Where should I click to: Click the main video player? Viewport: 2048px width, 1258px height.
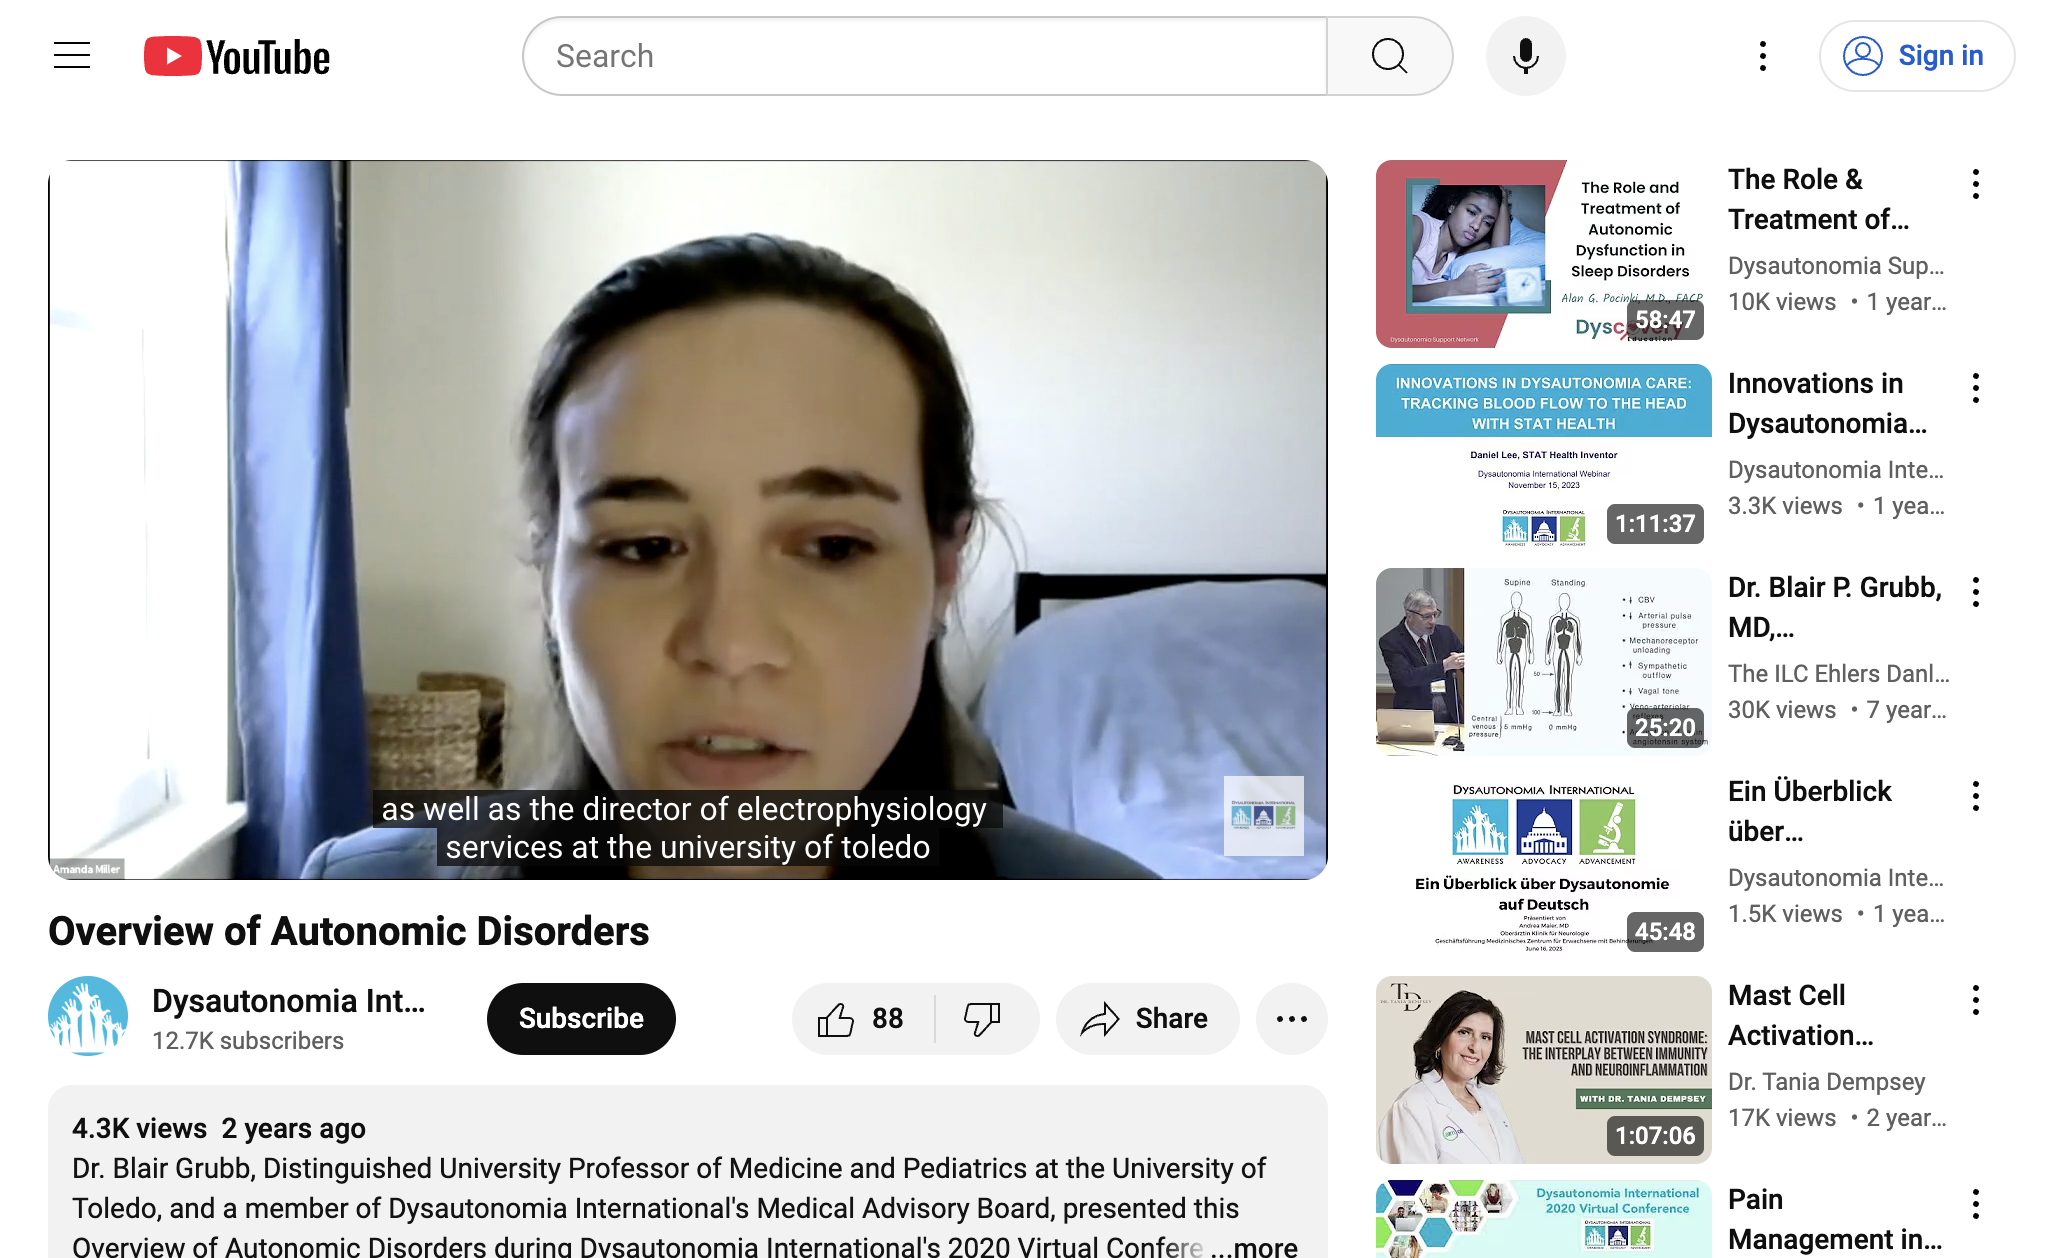coord(688,520)
